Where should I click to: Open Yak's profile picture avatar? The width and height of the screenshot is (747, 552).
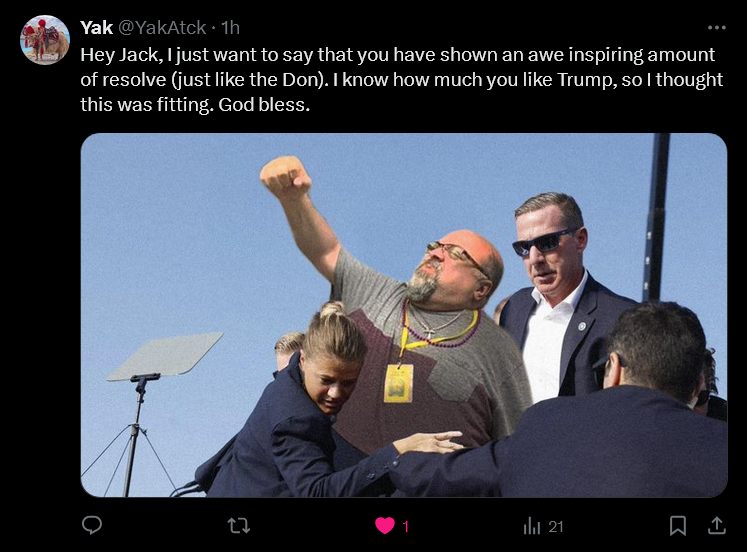tap(45, 41)
